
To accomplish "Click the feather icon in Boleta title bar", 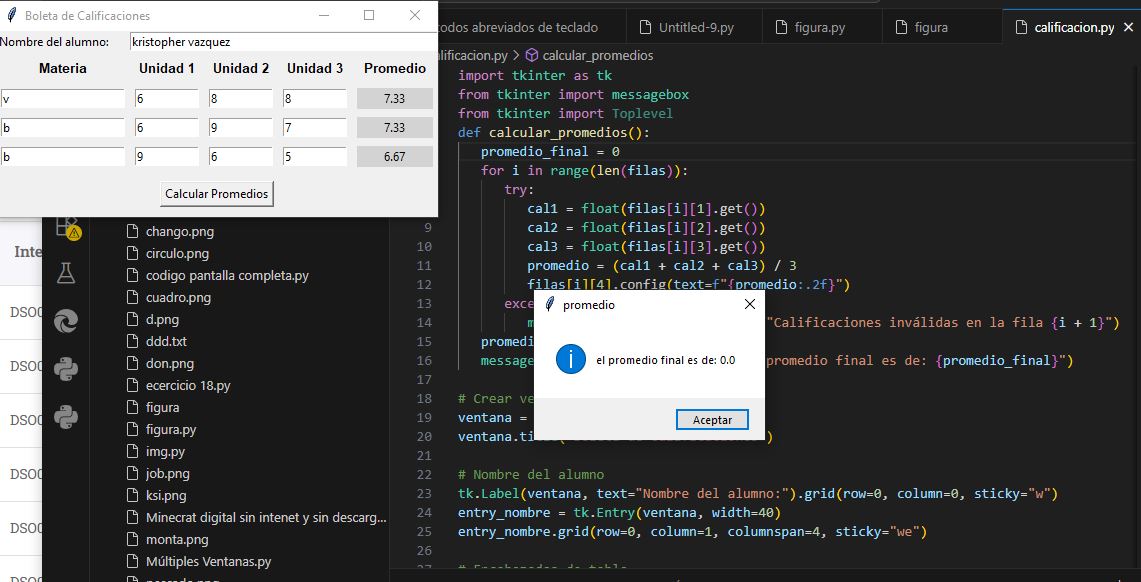I will [11, 16].
